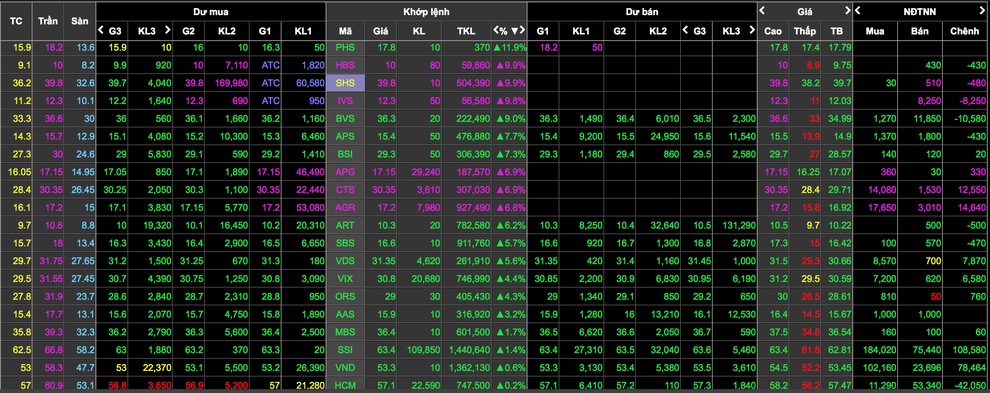The image size is (990, 393).
Task: Click the left chevron in NĐTNN header
Action: 857,10
